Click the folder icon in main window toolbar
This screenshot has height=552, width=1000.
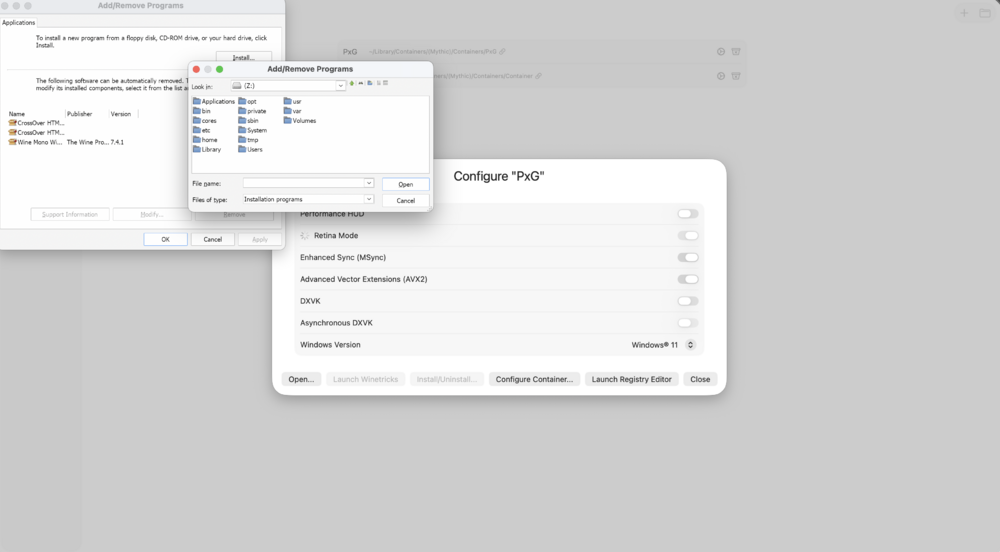point(985,13)
